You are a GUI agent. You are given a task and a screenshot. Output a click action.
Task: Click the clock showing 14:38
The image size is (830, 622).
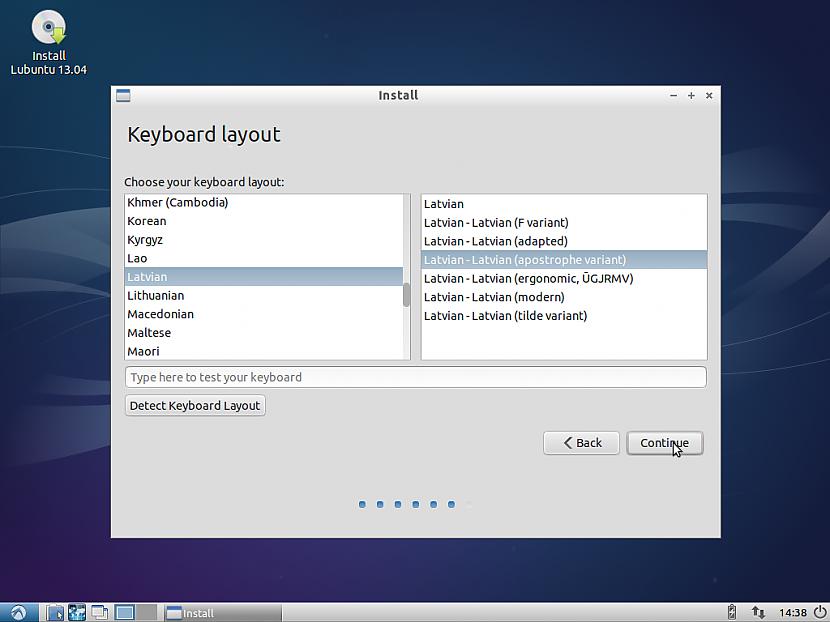792,613
